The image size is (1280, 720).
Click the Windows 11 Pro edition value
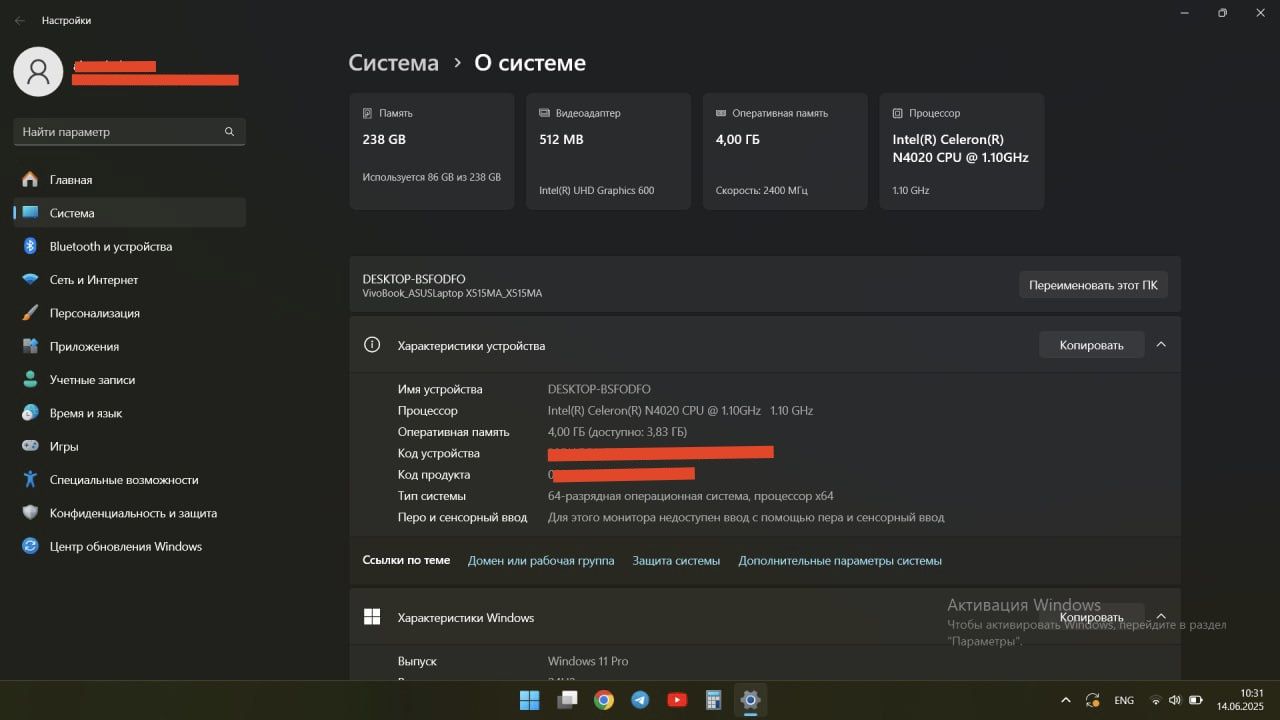coord(588,661)
